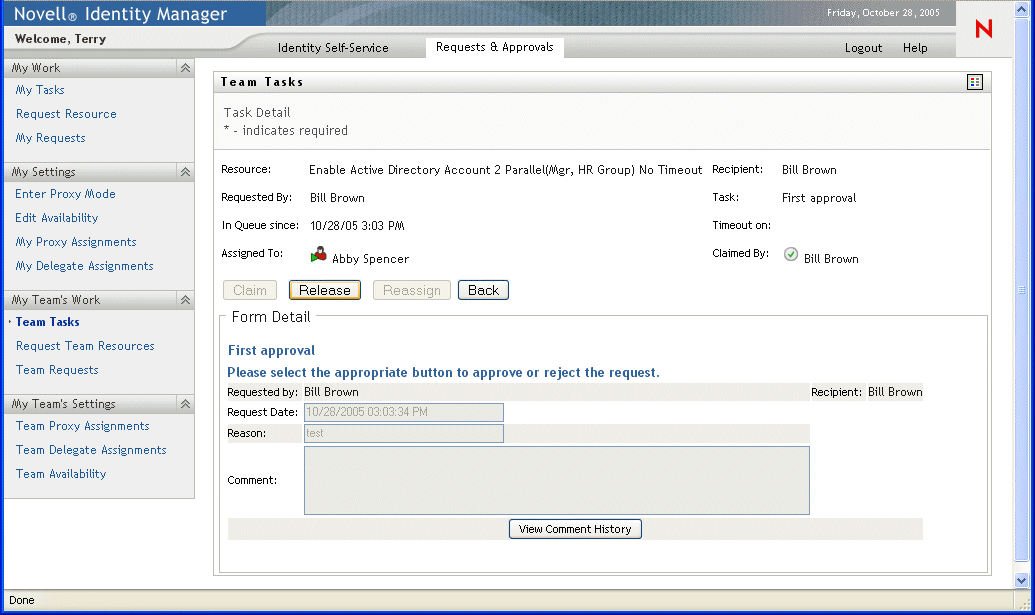Click inside the Comment text area
The image size is (1035, 615).
click(x=556, y=480)
